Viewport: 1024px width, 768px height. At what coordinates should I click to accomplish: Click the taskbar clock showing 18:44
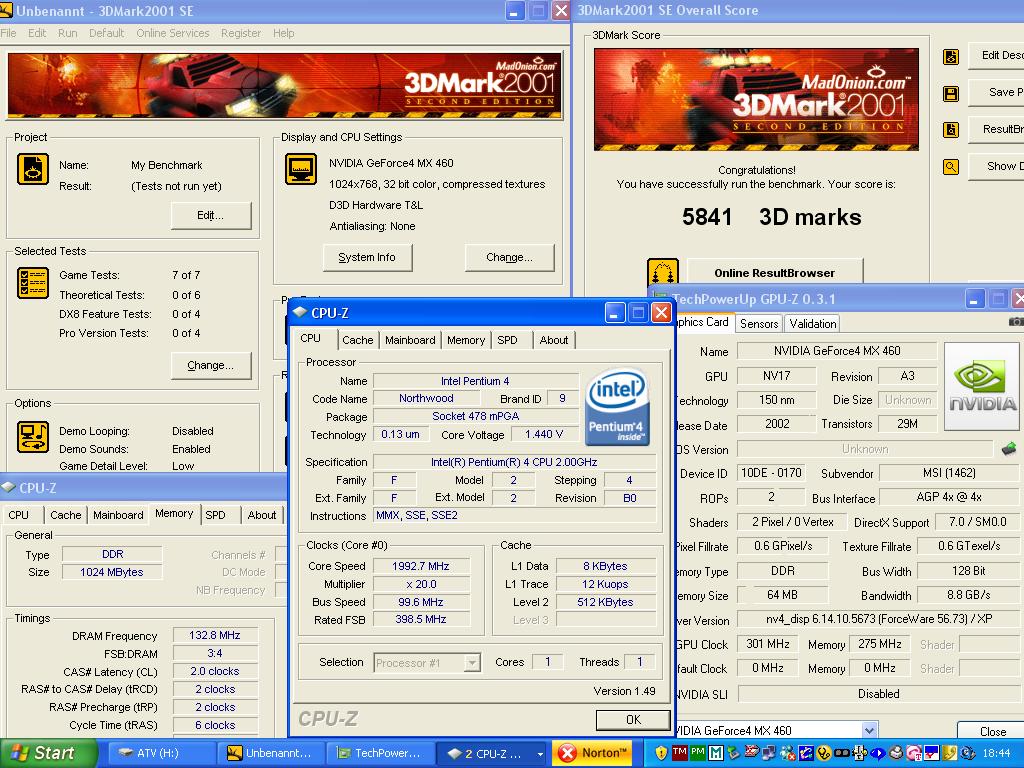pos(997,753)
